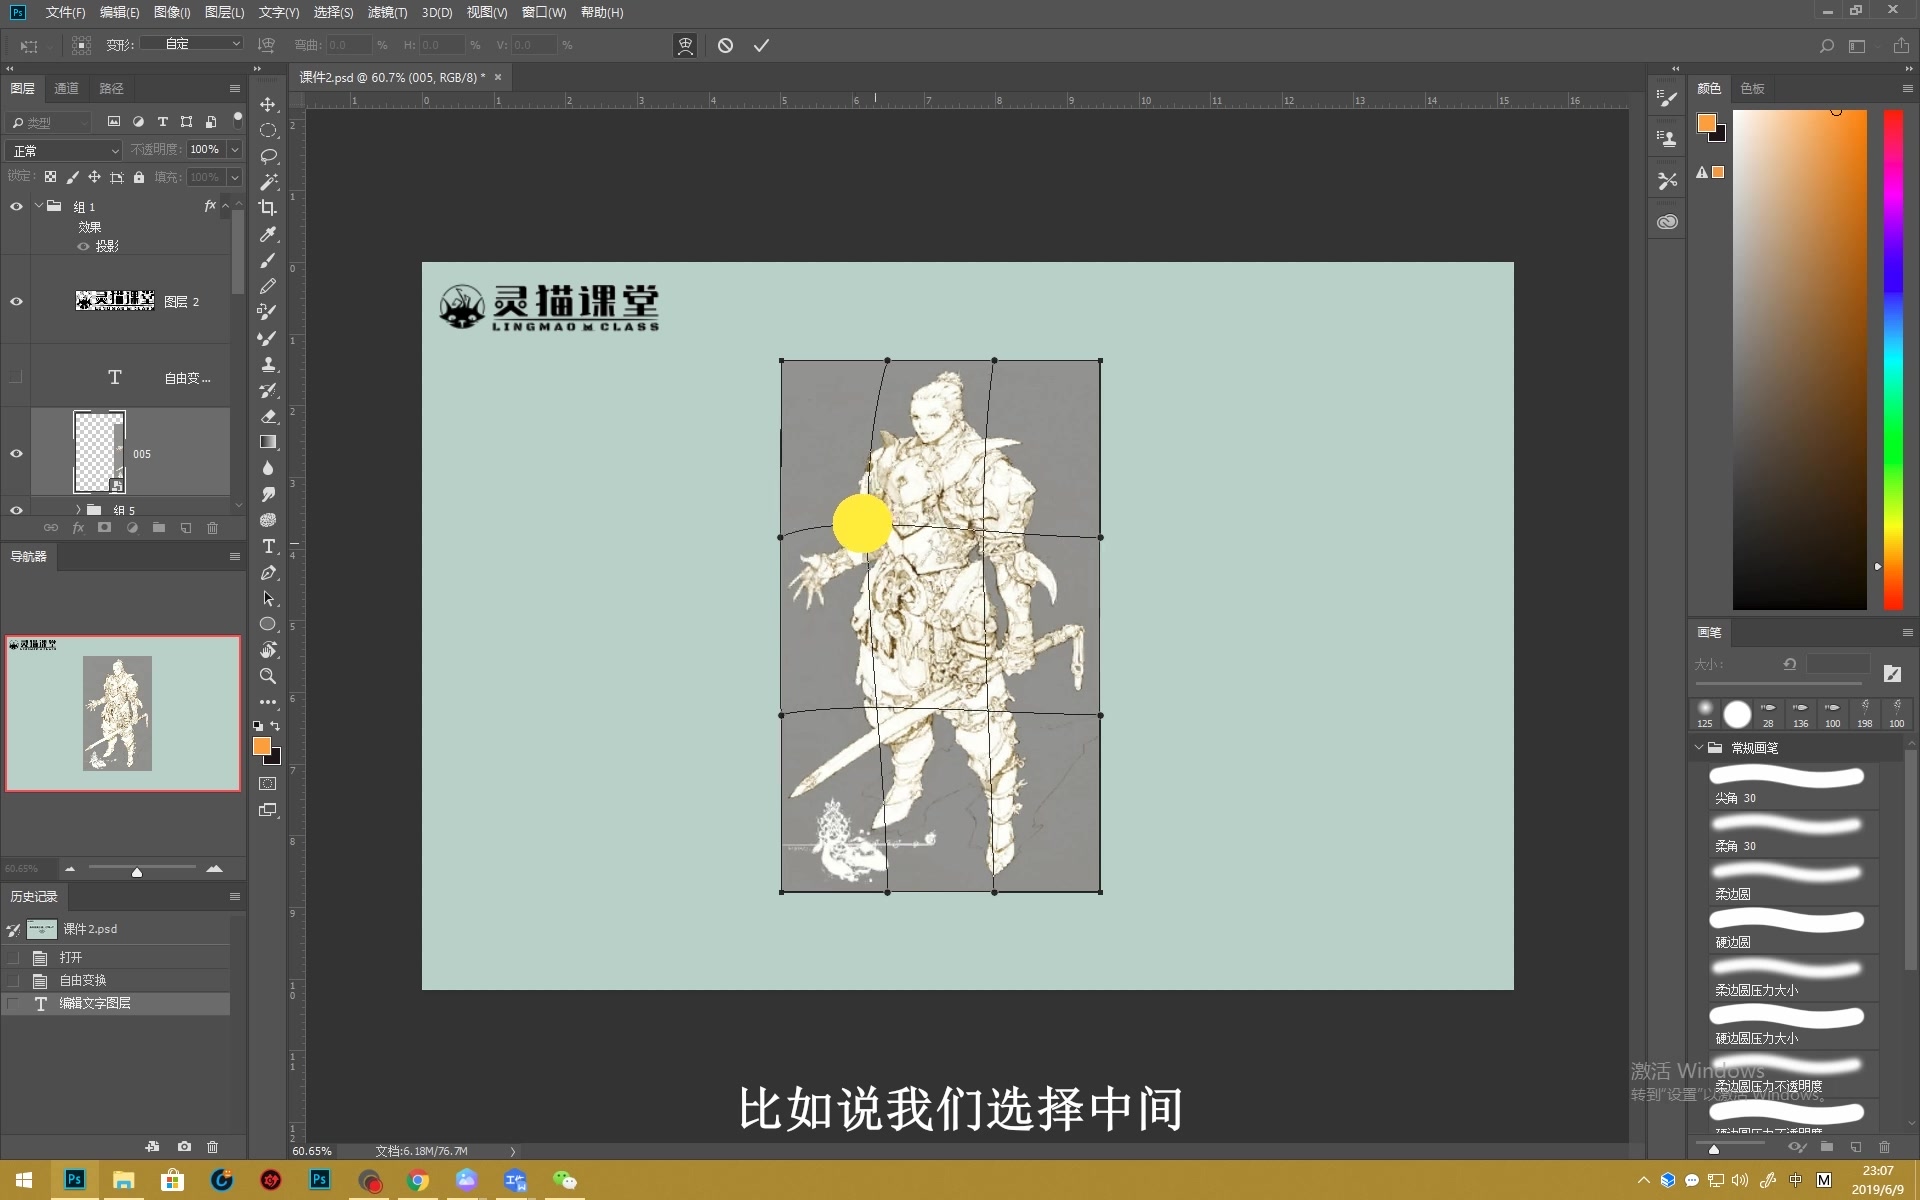Select the Brush tool
This screenshot has height=1200, width=1920.
tap(268, 261)
